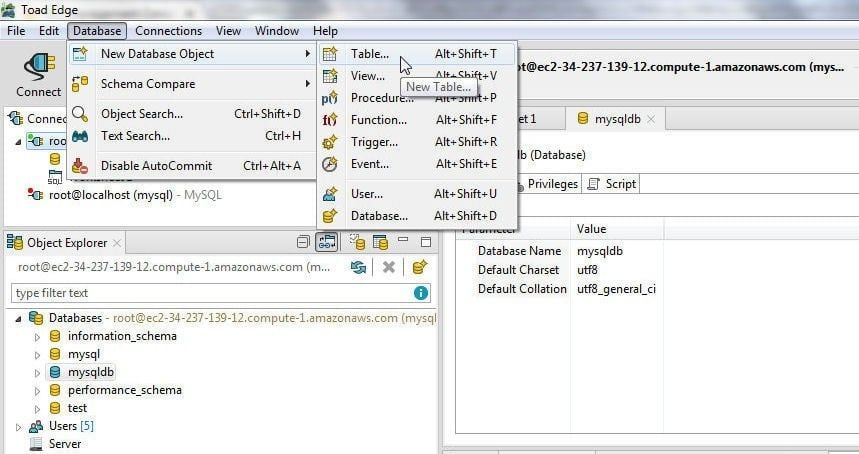Click the Script tab icon

click(593, 184)
